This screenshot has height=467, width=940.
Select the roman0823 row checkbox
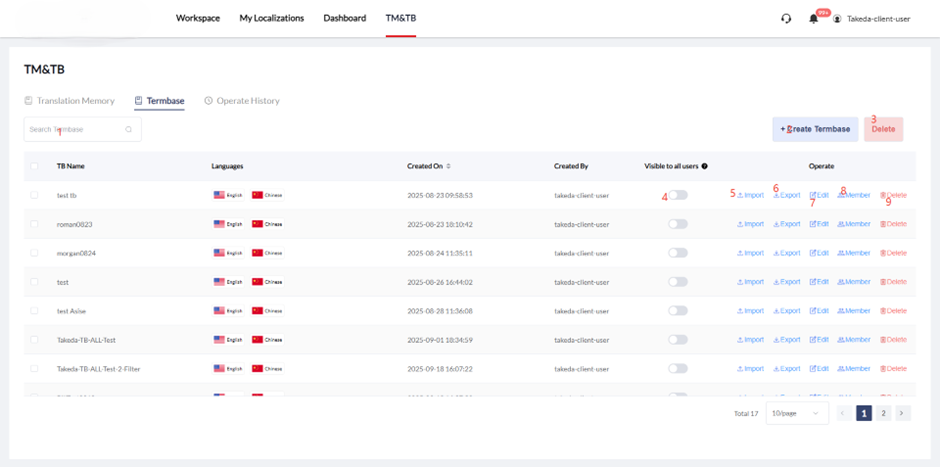click(35, 224)
